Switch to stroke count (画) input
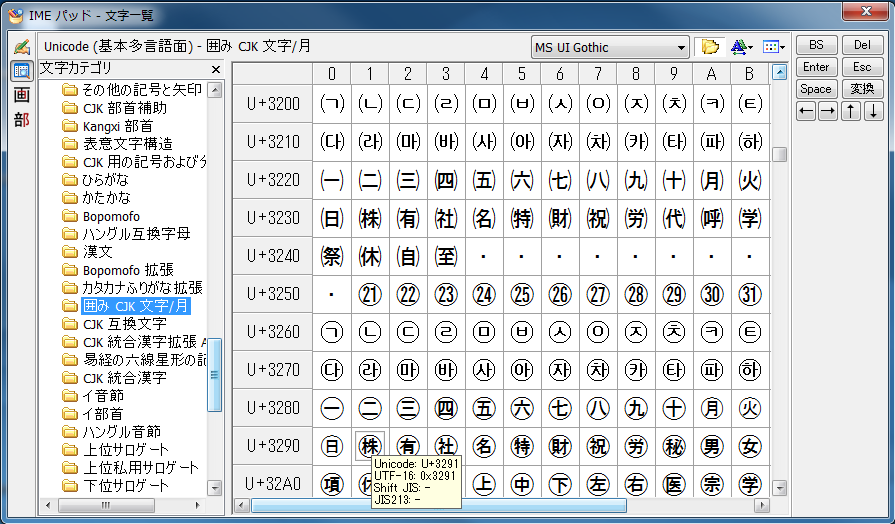 (21, 95)
